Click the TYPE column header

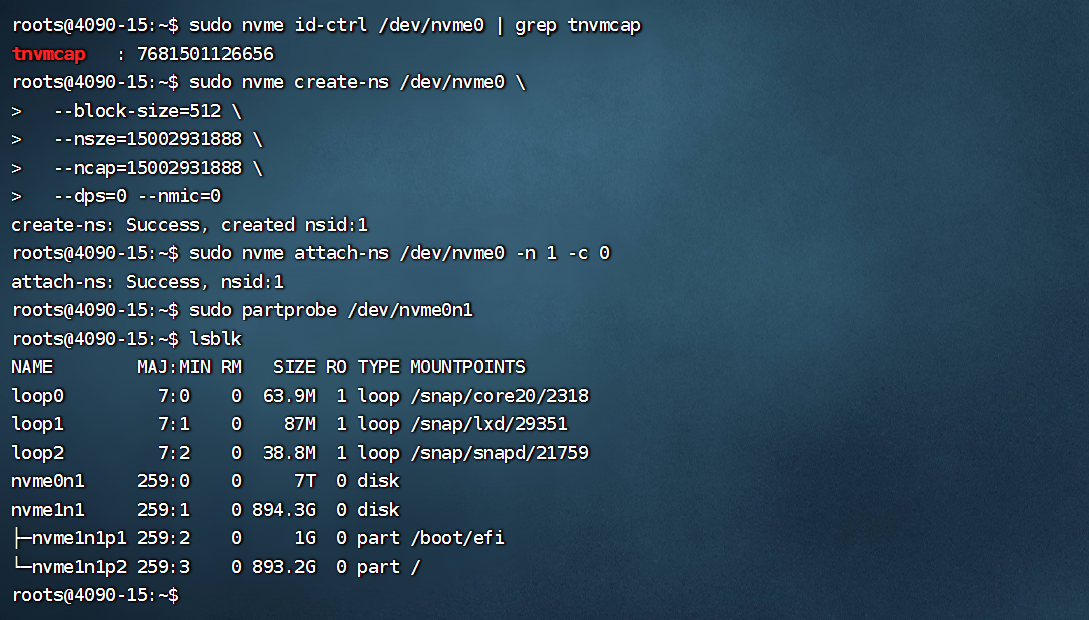click(x=379, y=367)
